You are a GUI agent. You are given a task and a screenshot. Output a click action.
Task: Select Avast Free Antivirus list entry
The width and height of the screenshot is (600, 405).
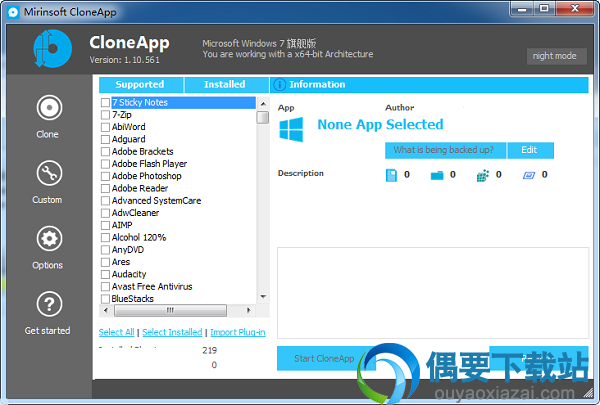click(152, 286)
